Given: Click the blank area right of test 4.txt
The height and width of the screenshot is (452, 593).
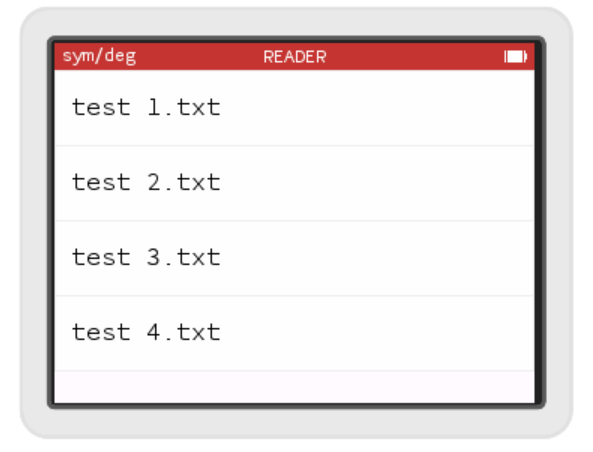Looking at the screenshot, I should pos(376,333).
